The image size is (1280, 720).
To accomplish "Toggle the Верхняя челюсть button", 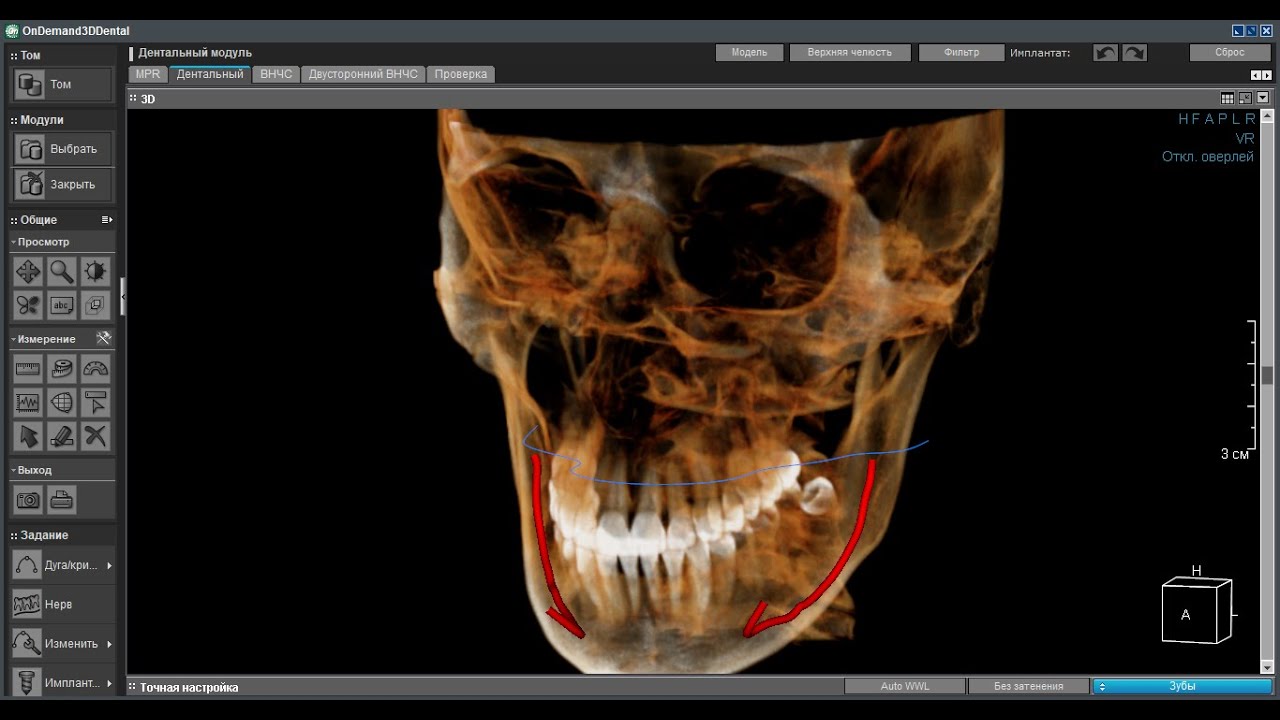I will click(x=850, y=53).
